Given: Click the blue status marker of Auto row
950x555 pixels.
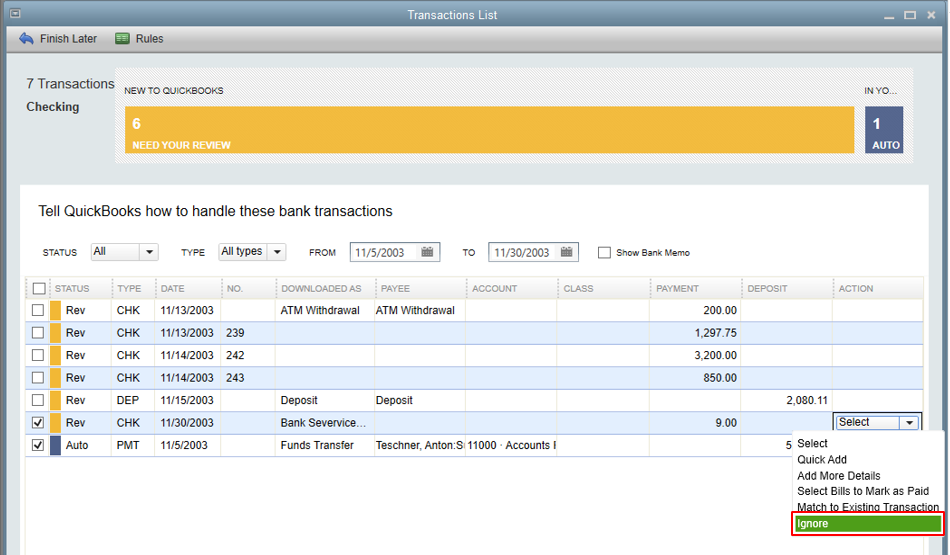Looking at the screenshot, I should point(55,445).
